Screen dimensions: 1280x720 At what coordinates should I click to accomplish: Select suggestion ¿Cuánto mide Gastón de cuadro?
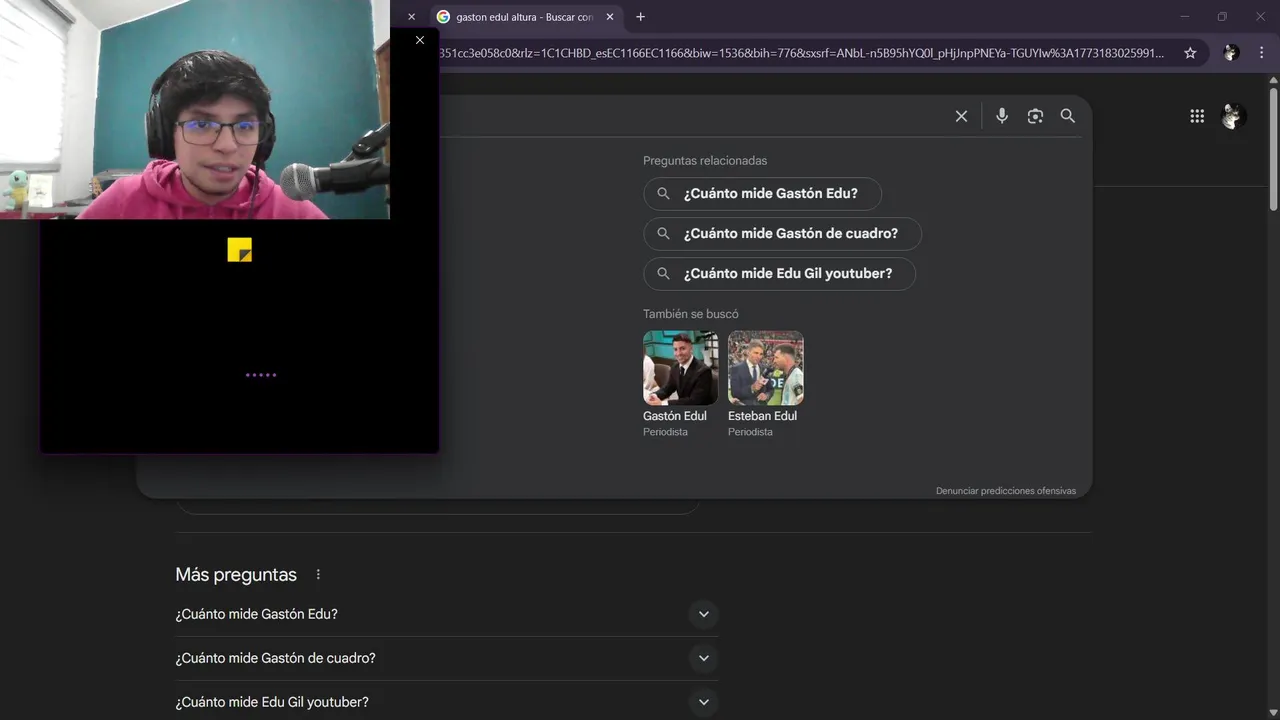tap(782, 233)
